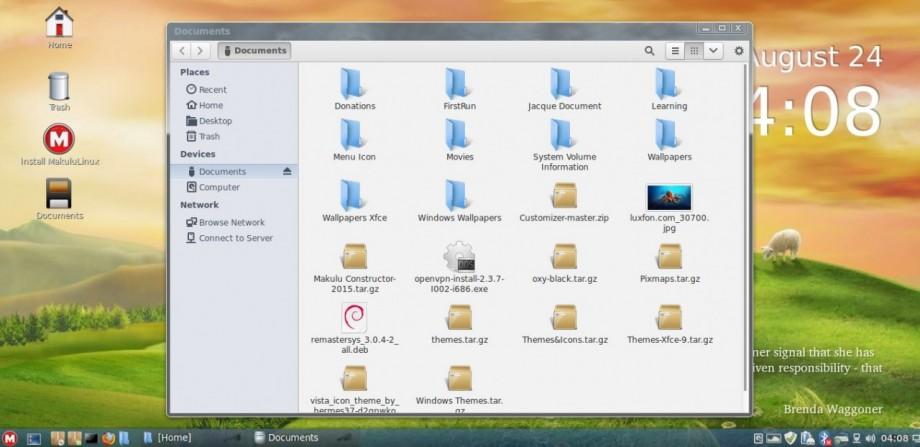Open the Makulu start menu button

click(x=9, y=438)
